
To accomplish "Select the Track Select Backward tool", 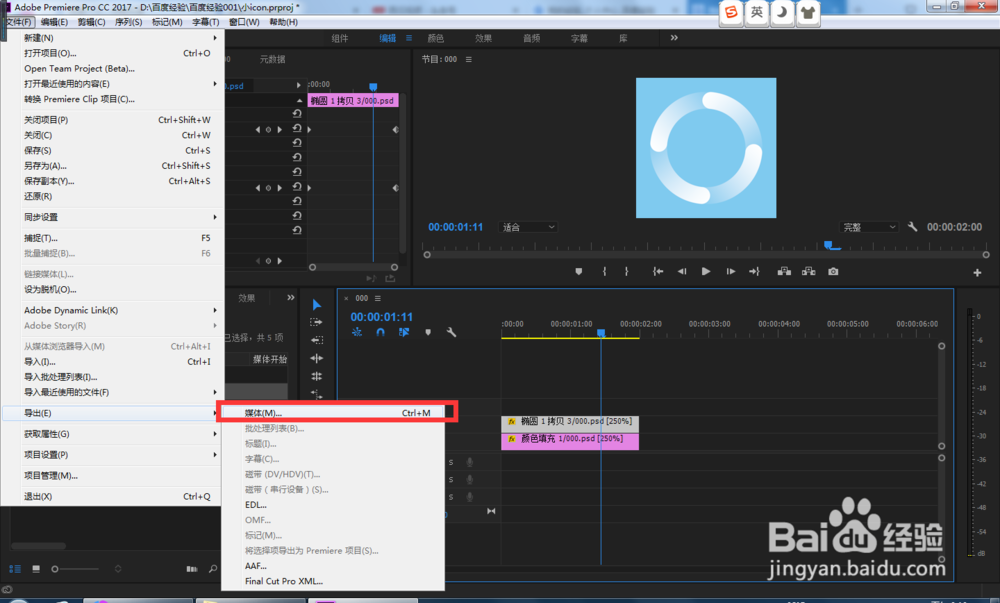I will click(x=316, y=340).
